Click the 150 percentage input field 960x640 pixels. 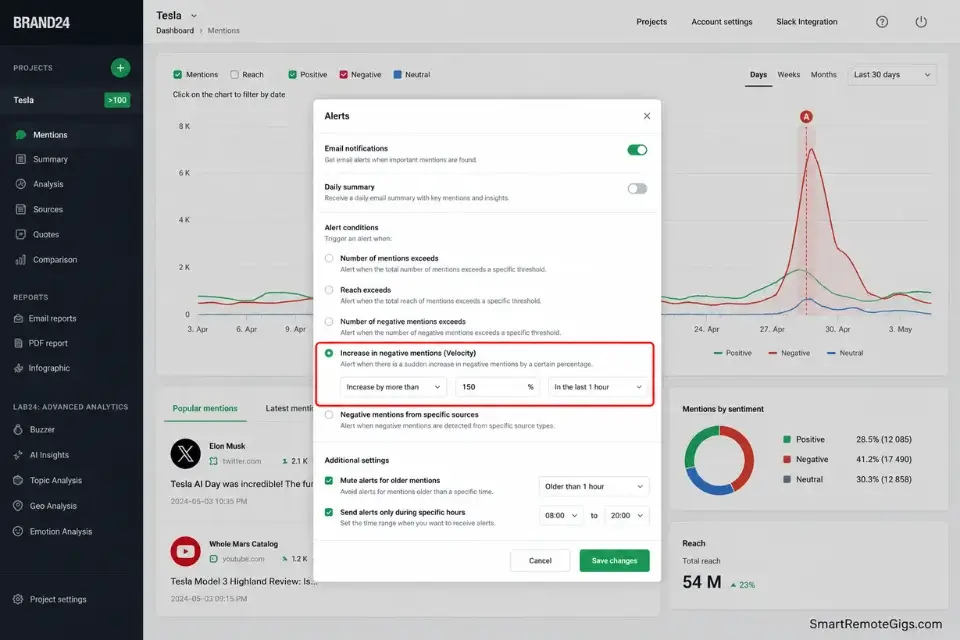click(x=497, y=387)
